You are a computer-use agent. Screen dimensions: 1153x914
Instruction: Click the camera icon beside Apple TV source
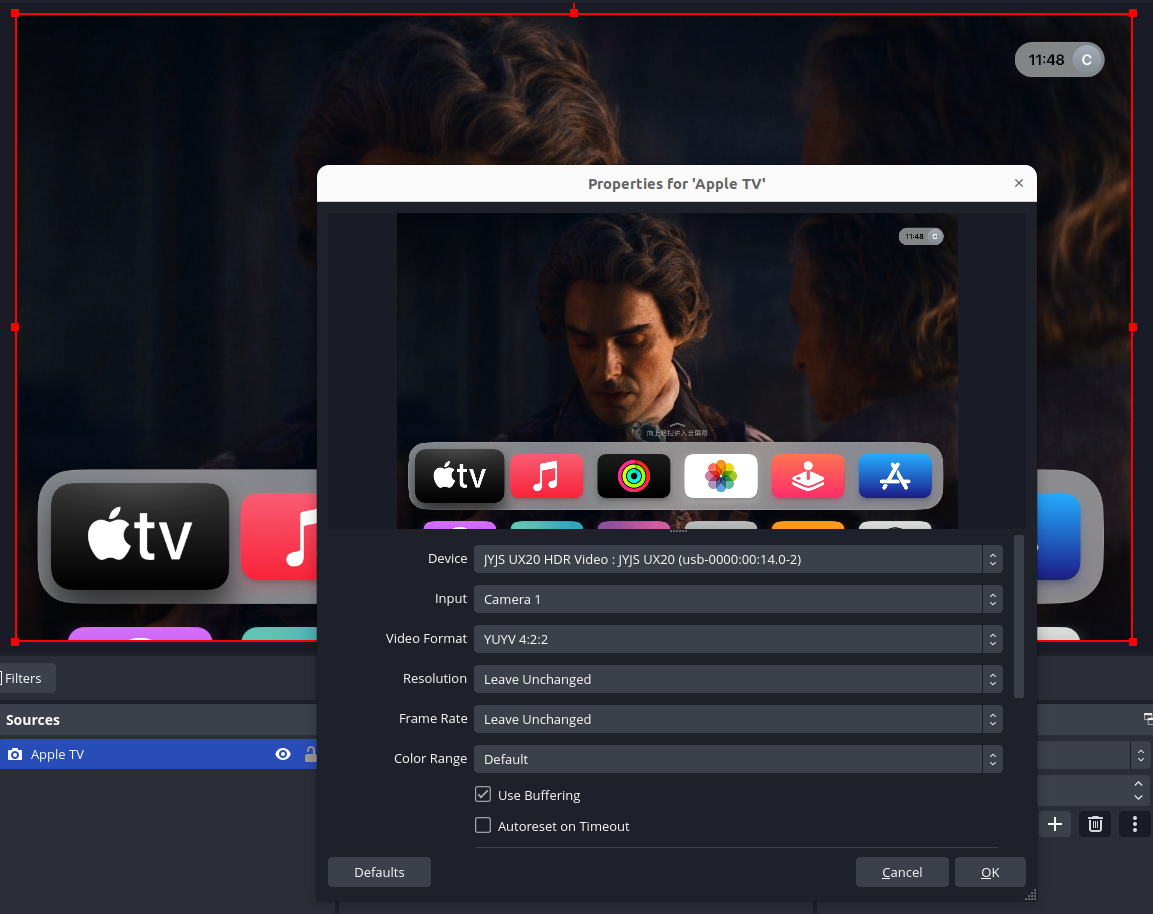pos(15,754)
